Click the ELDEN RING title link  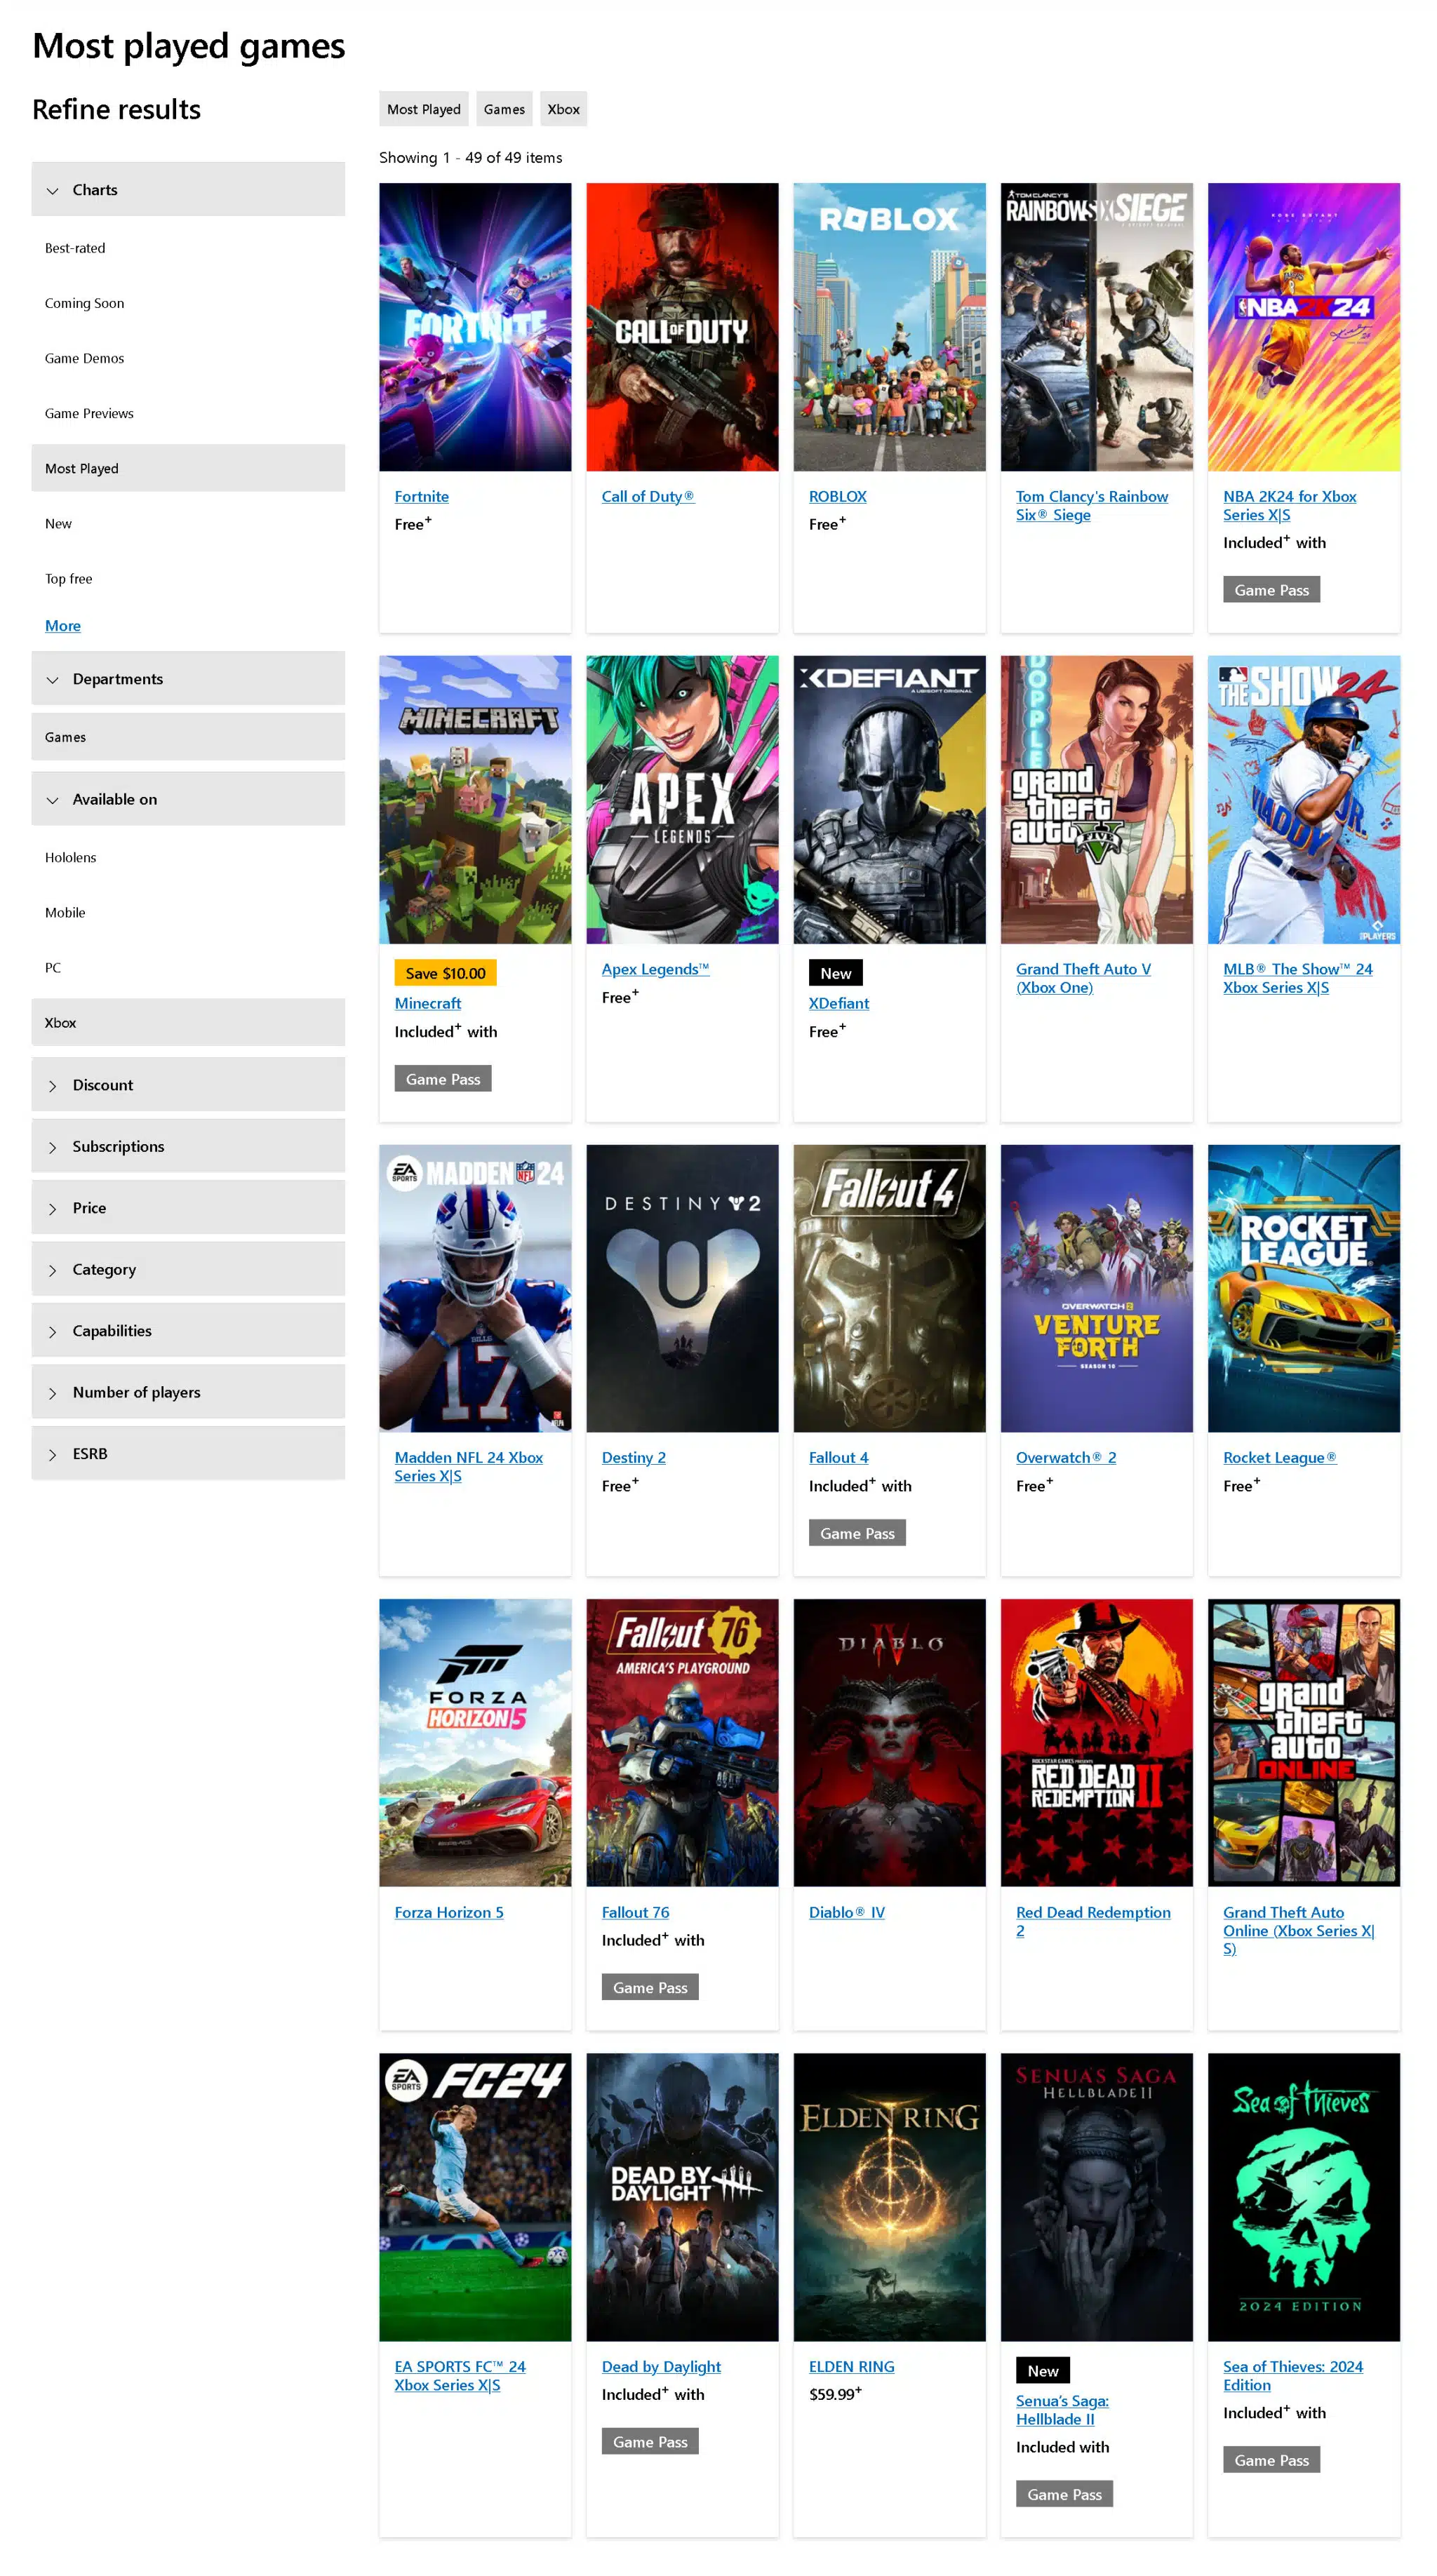pos(851,2366)
